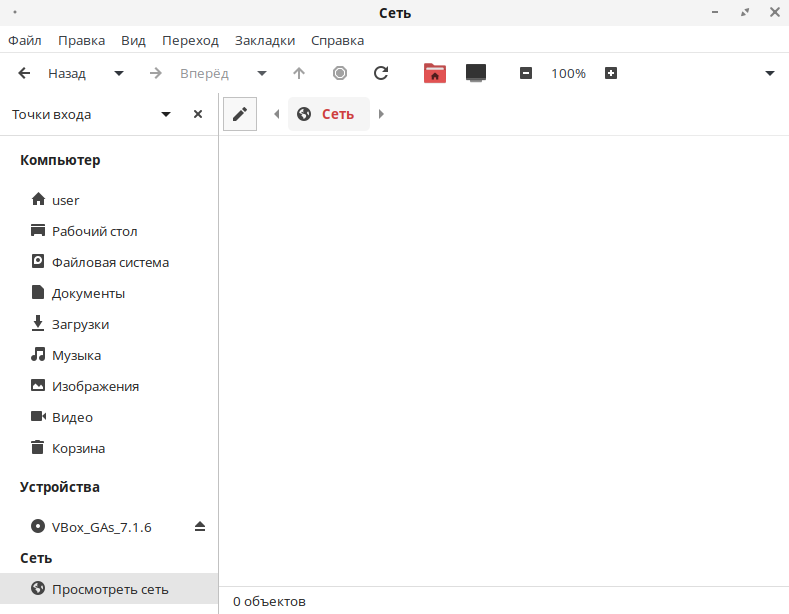Viewport: 789px width, 614px height.
Task: Open the back history dropdown arrow
Action: point(119,73)
